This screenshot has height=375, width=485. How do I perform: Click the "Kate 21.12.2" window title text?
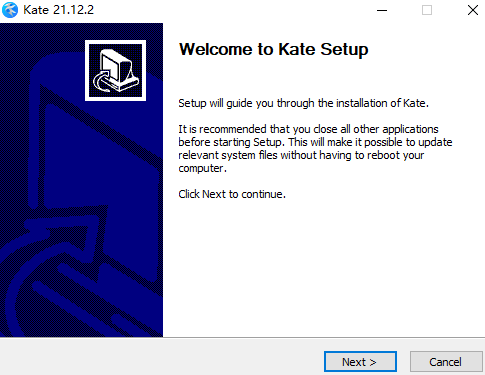(59, 10)
